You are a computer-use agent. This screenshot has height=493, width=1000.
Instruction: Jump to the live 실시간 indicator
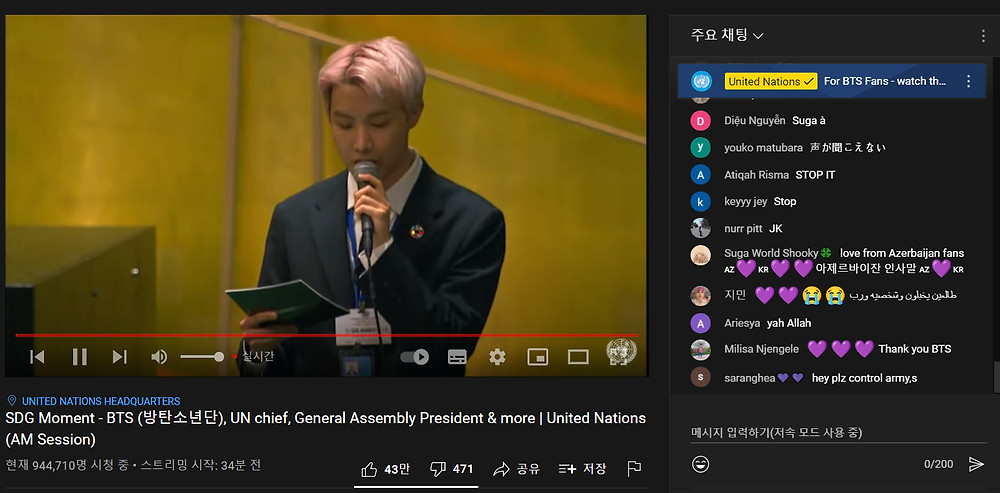[x=254, y=357]
